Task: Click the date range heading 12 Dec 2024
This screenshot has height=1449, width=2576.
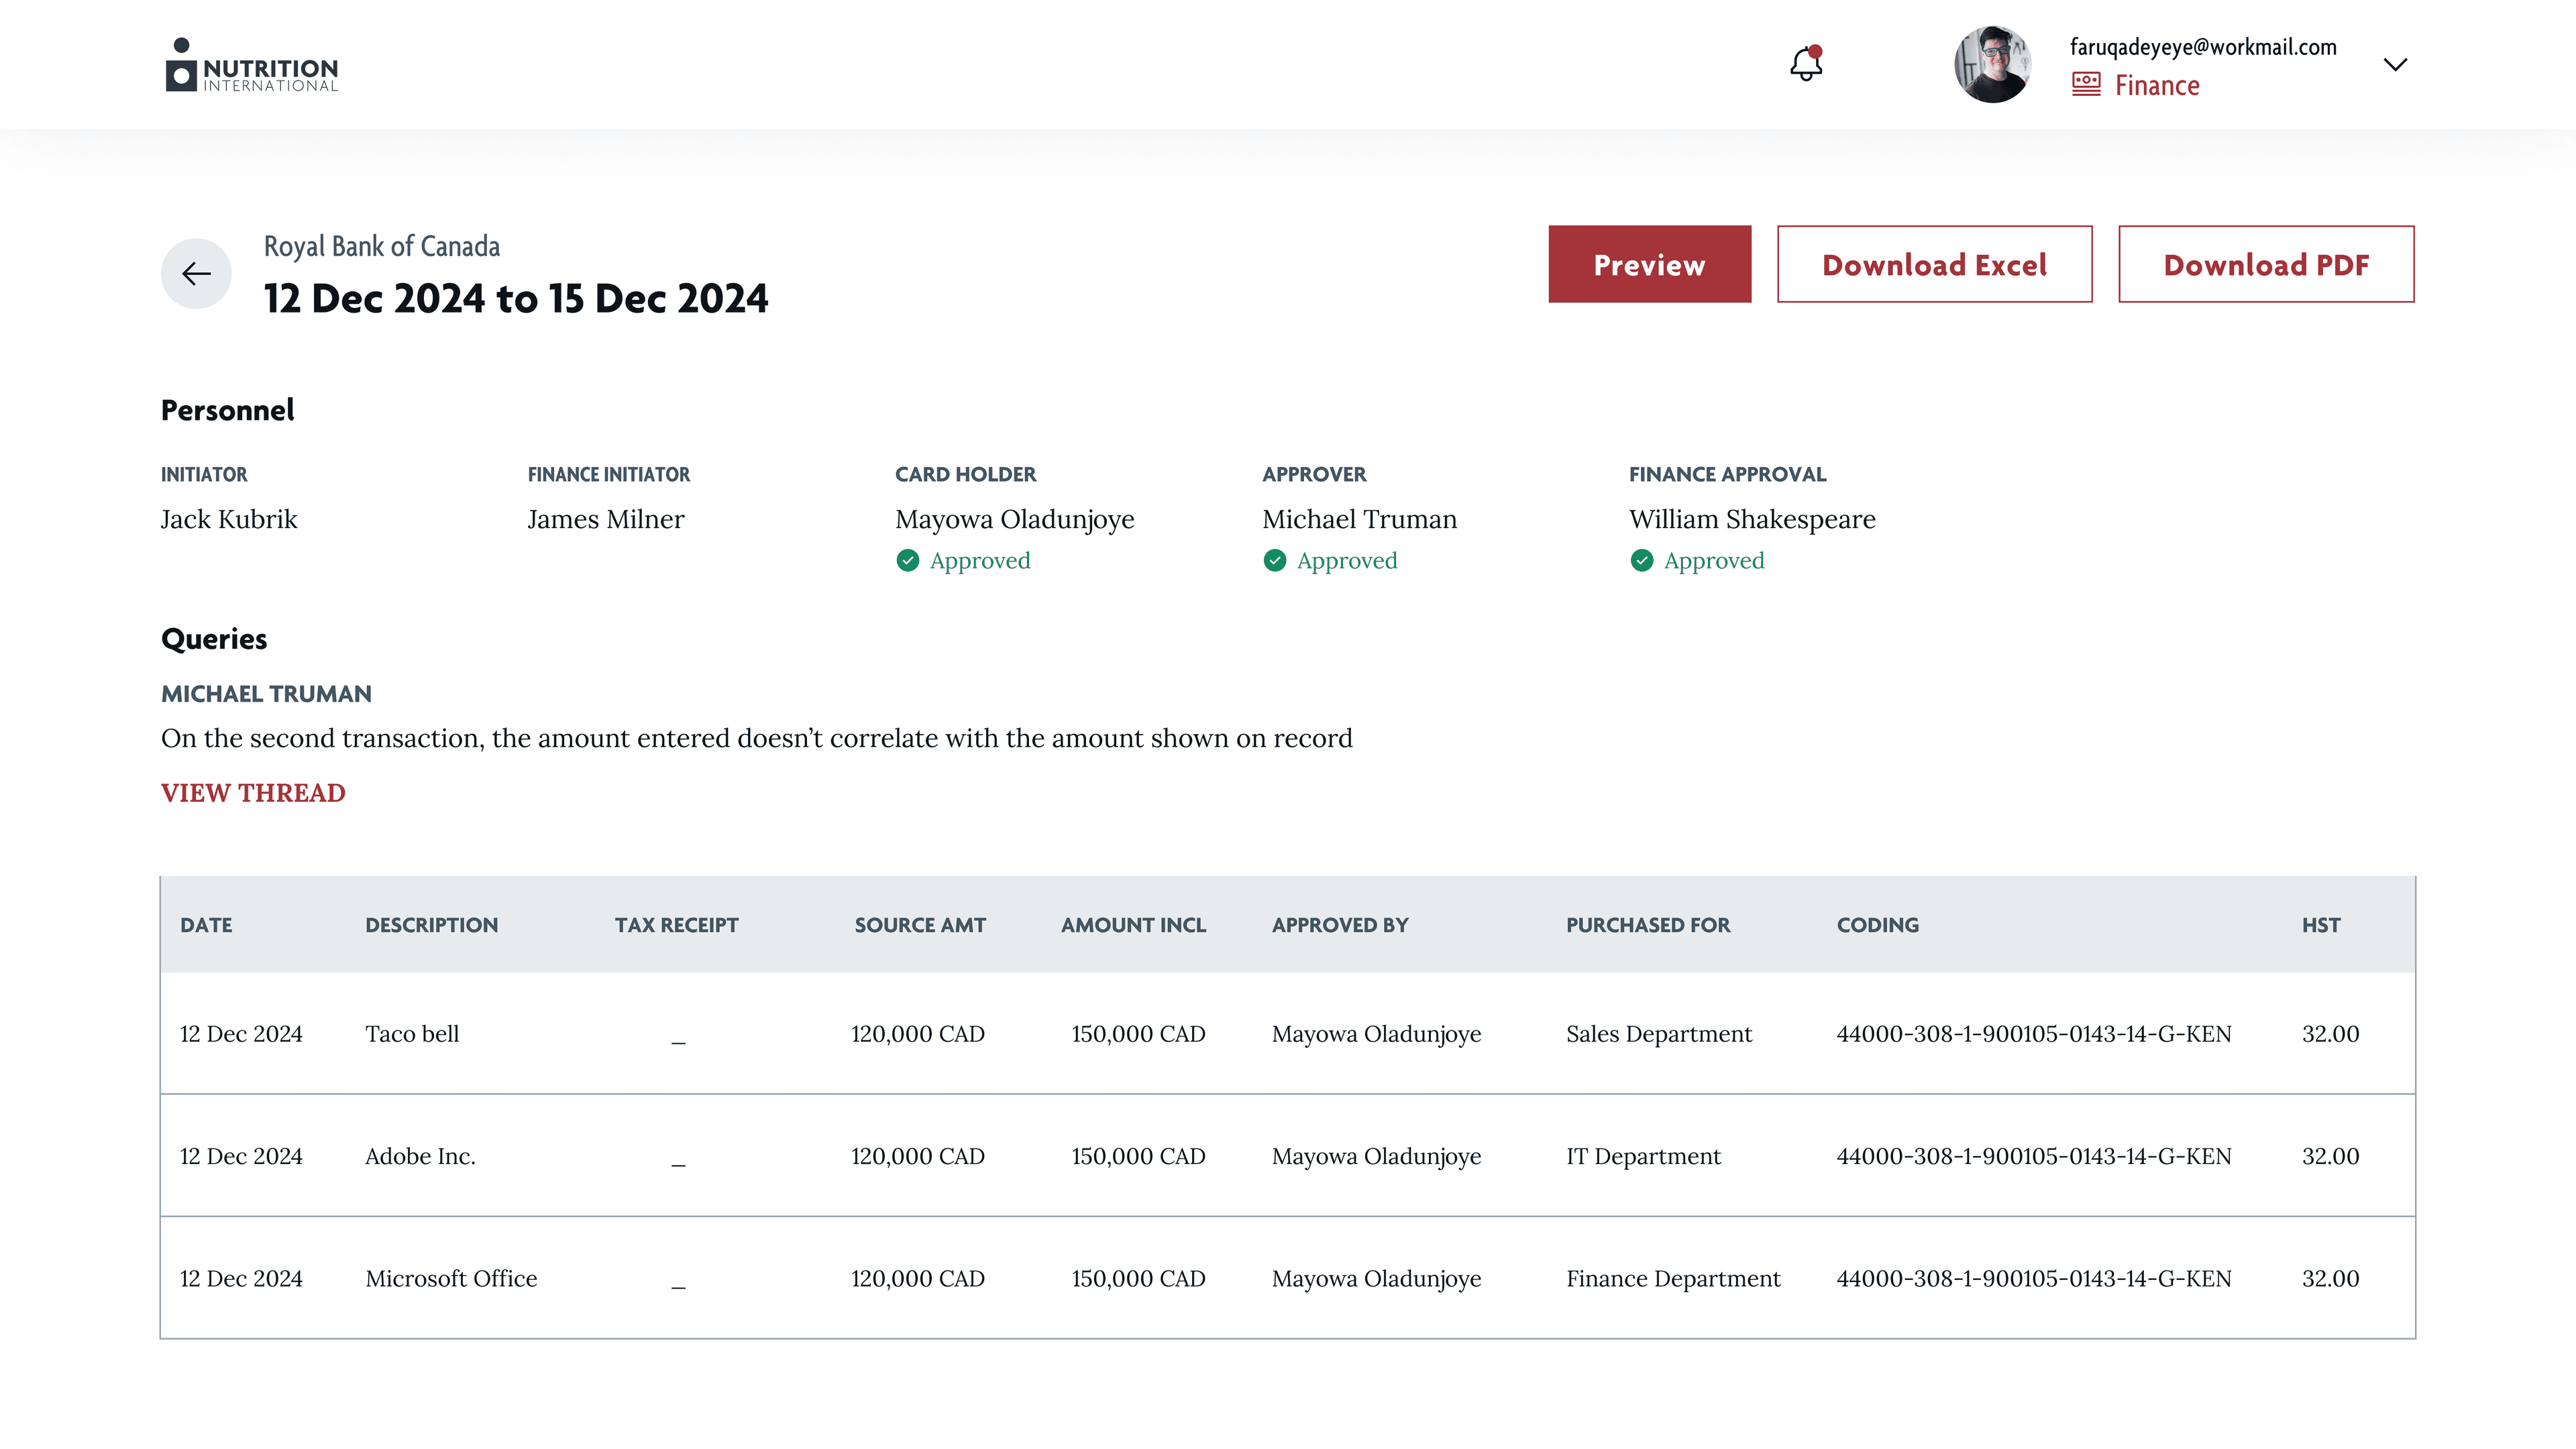Action: coord(516,298)
